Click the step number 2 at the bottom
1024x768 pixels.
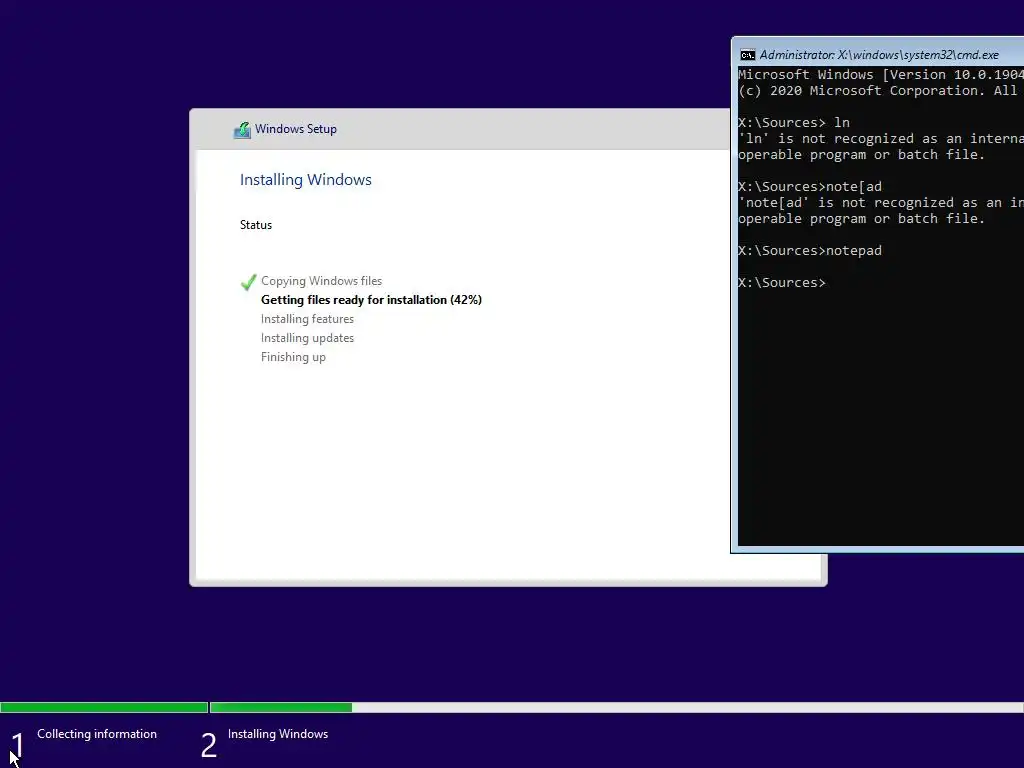[209, 745]
